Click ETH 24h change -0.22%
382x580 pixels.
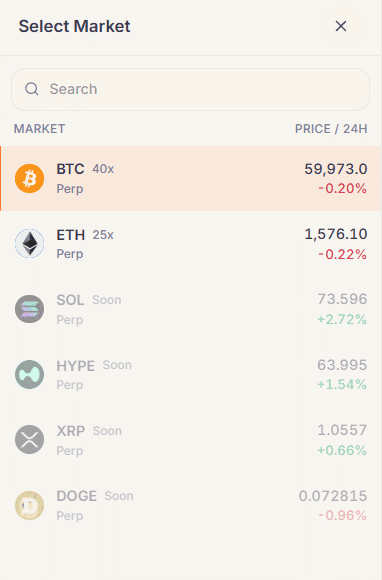coord(342,254)
